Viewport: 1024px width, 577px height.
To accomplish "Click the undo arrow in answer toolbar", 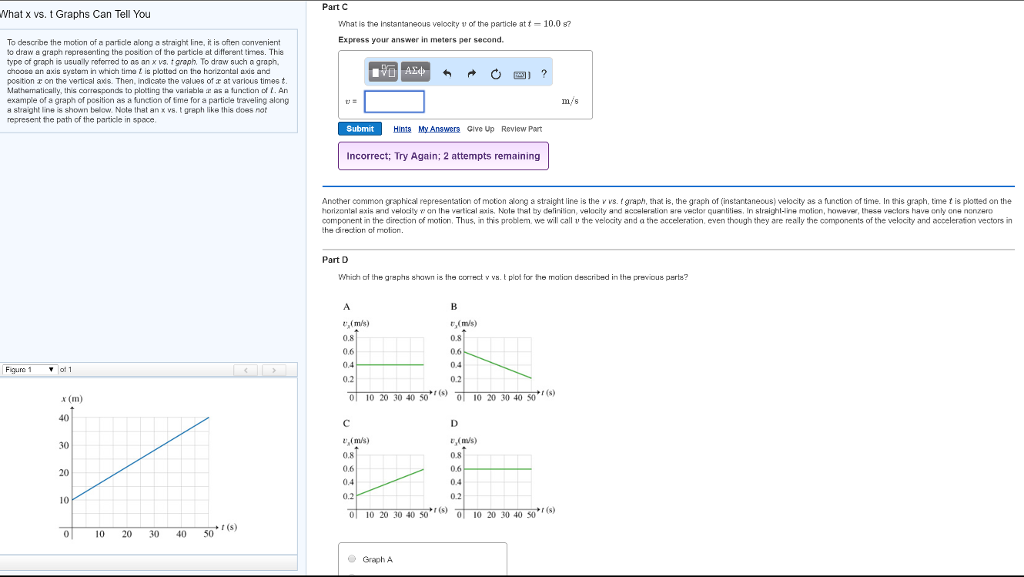I will coord(447,73).
